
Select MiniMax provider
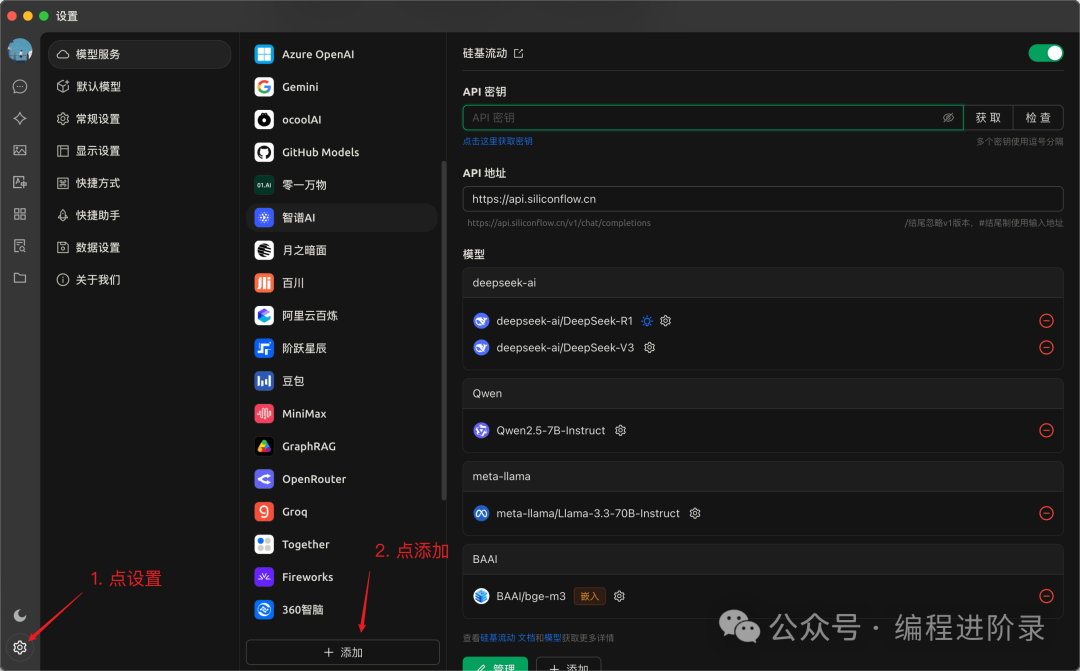coord(342,413)
